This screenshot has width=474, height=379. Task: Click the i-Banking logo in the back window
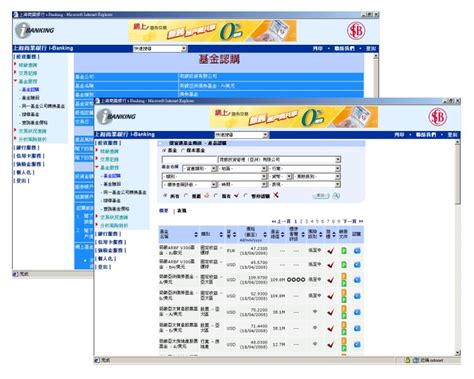pyautogui.click(x=34, y=30)
